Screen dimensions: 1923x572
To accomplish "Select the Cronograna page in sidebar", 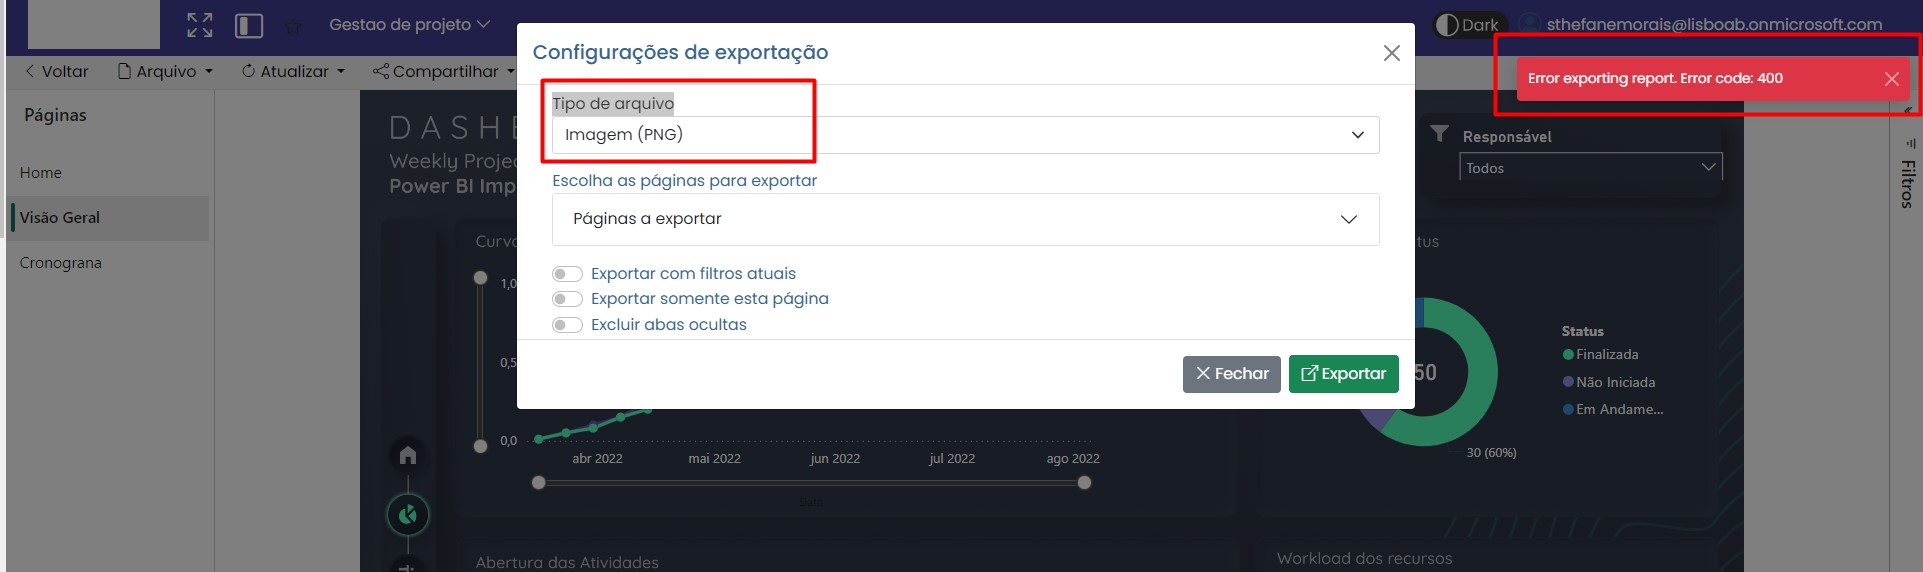I will [x=61, y=263].
